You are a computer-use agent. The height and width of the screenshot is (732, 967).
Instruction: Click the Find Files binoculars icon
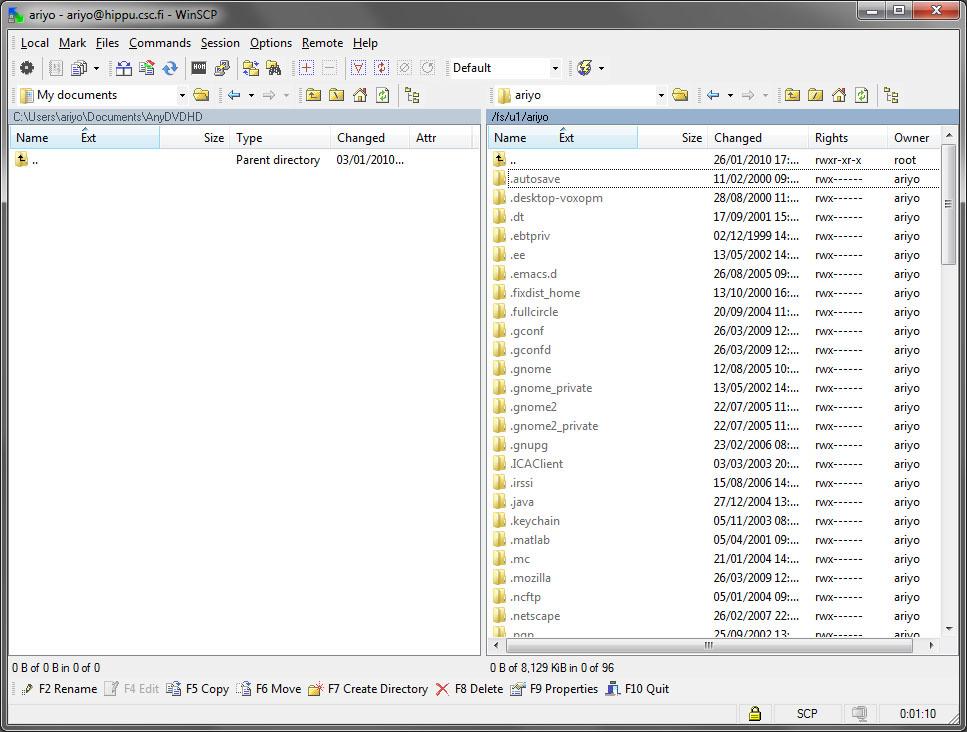click(x=271, y=69)
